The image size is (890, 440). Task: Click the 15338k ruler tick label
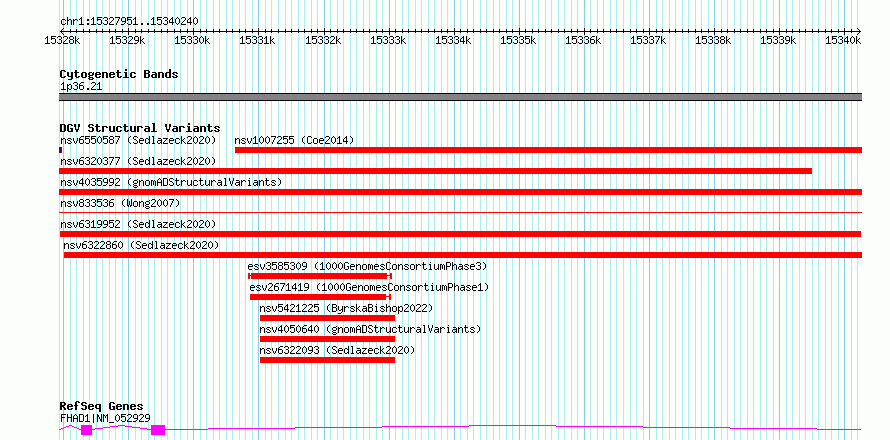[x=715, y=40]
